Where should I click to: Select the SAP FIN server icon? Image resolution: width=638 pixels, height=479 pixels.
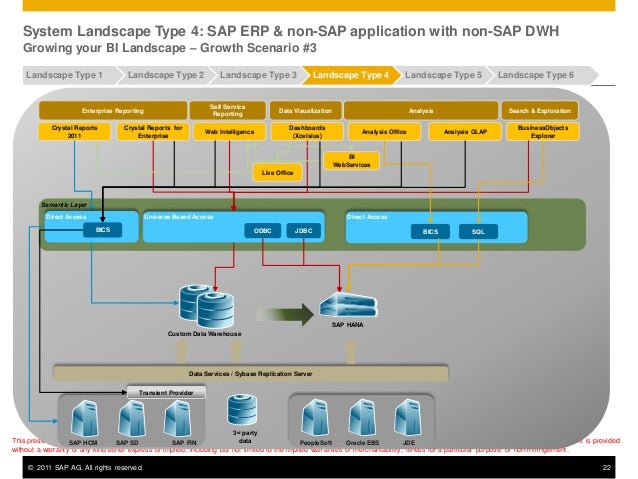[x=178, y=418]
